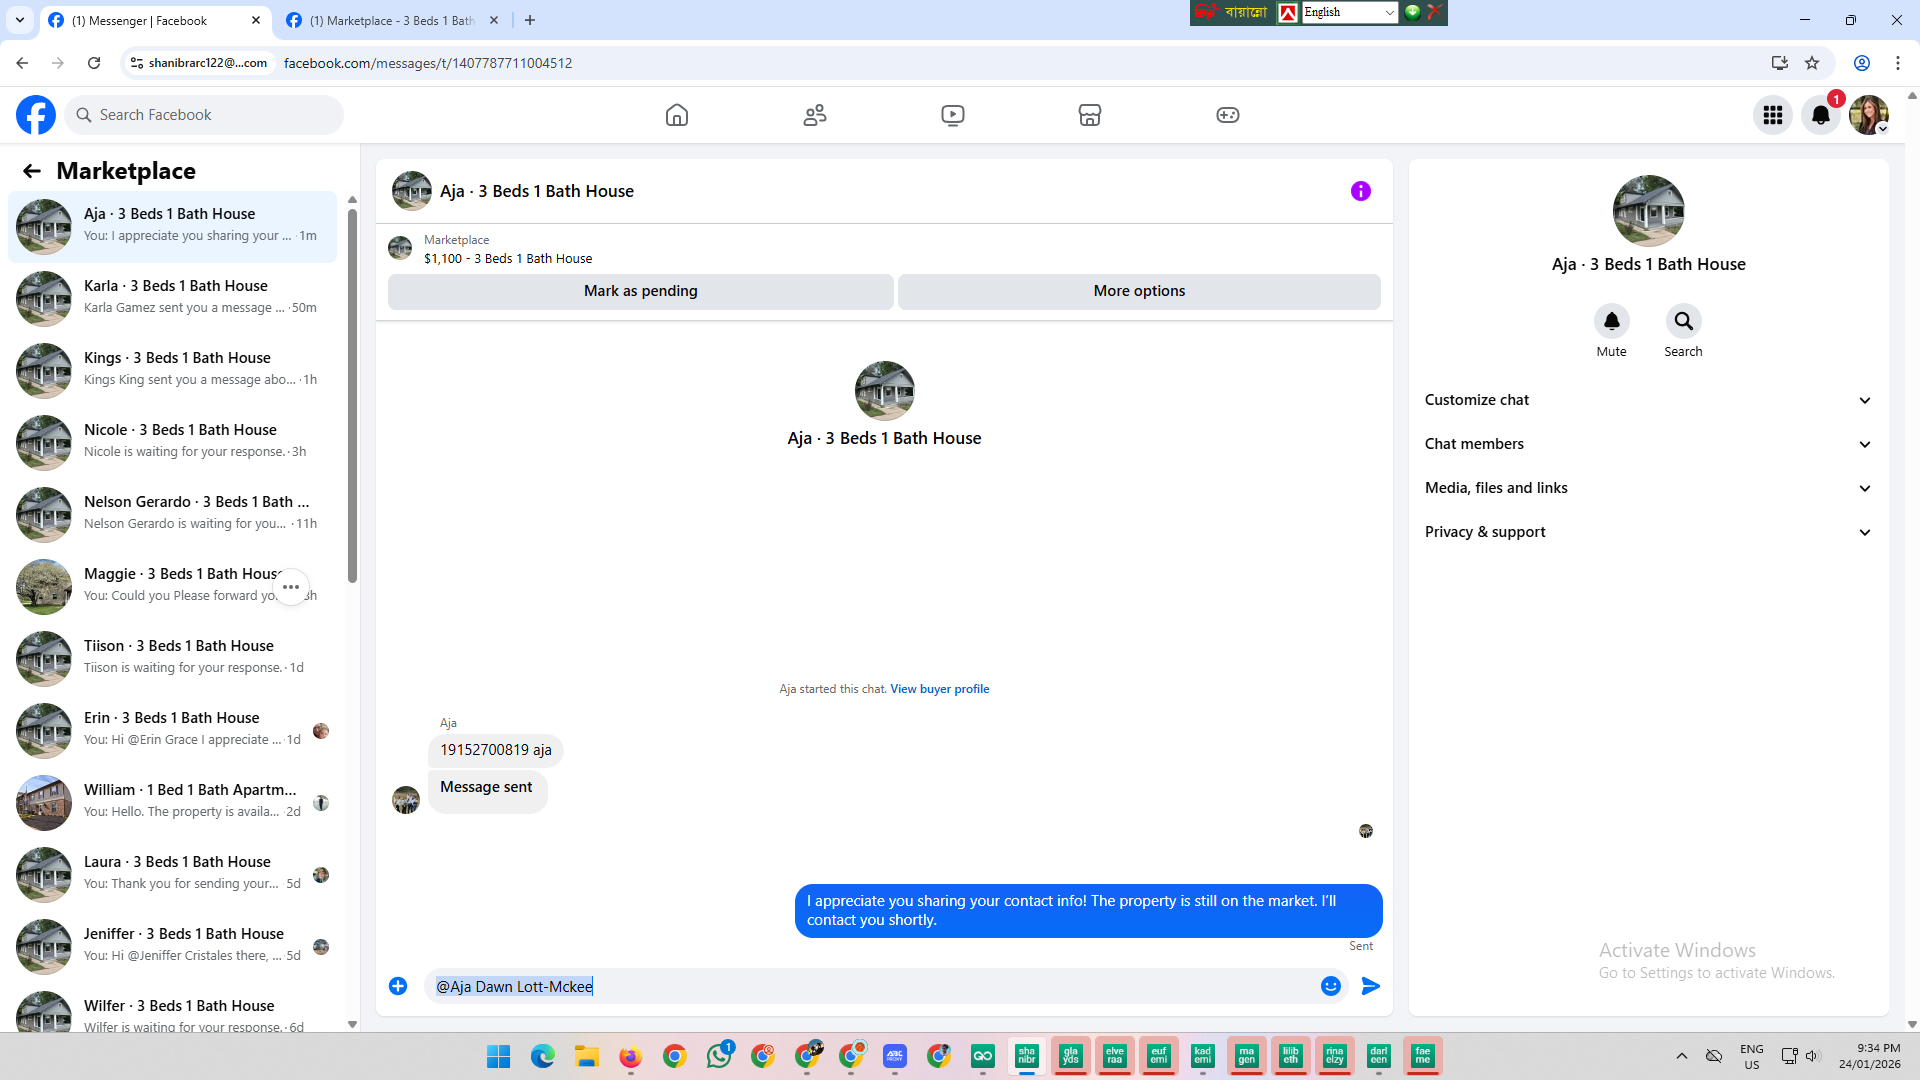Image resolution: width=1920 pixels, height=1080 pixels.
Task: Open the Facebook menu grid icon
Action: click(x=1773, y=115)
